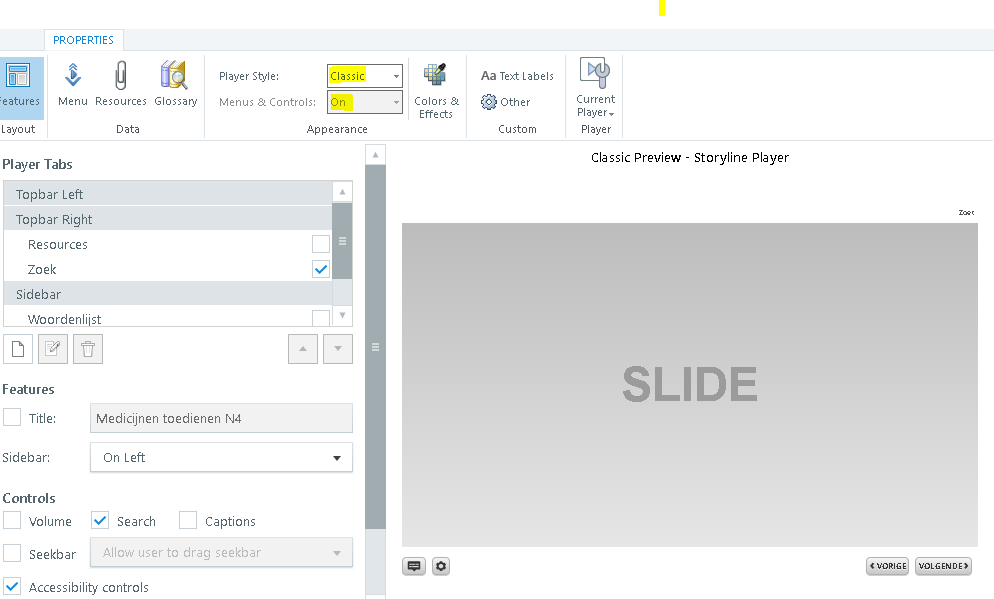
Task: Open the Resources data settings
Action: [x=120, y=85]
